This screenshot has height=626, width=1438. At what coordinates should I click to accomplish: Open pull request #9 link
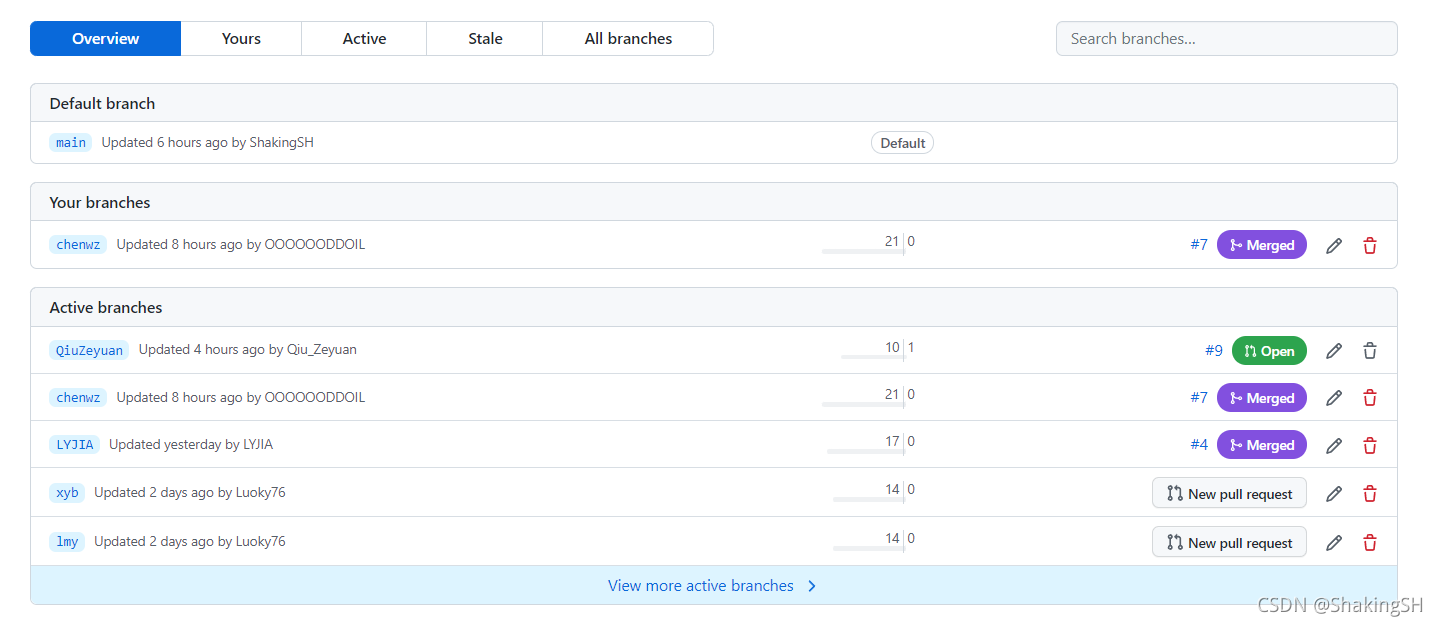1213,351
